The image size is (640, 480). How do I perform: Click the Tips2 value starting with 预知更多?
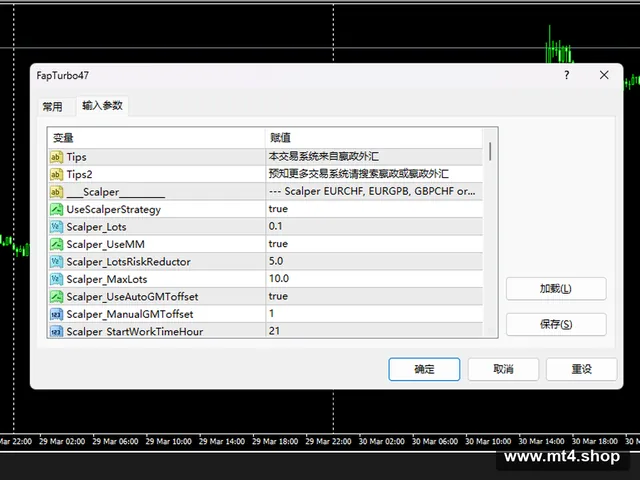point(358,174)
